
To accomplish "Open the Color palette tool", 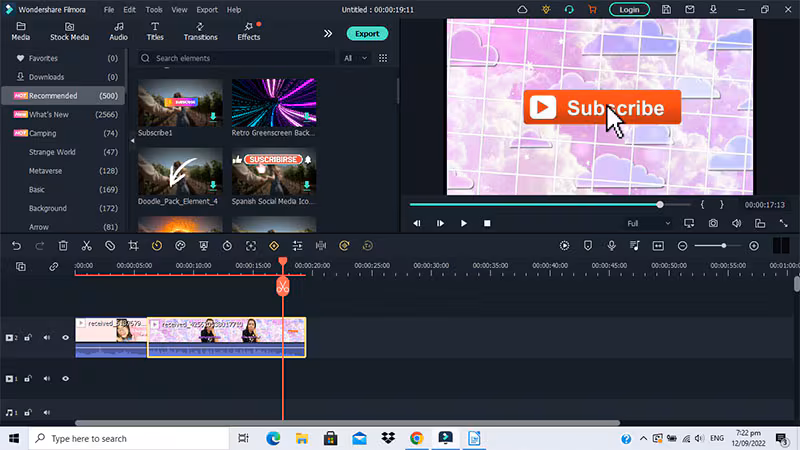I will coord(180,246).
